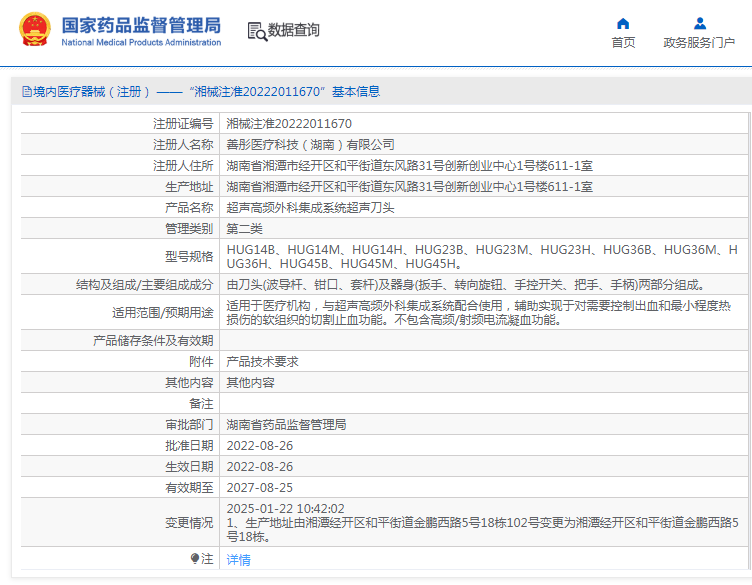Click the 型号规格 row label
The width and height of the screenshot is (752, 585).
pyautogui.click(x=189, y=257)
